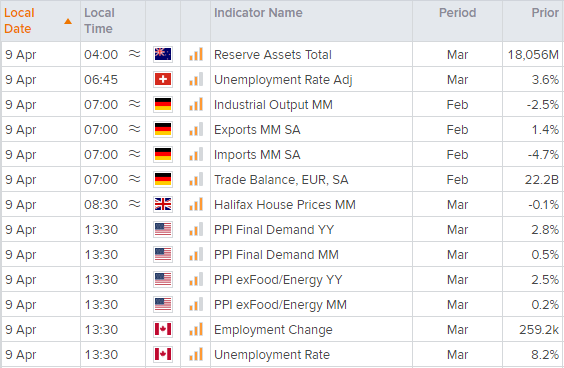Viewport: 564px width, 368px height.
Task: Click the Switzerland flag in Unemployment Rate Adj row
Action: tap(163, 79)
